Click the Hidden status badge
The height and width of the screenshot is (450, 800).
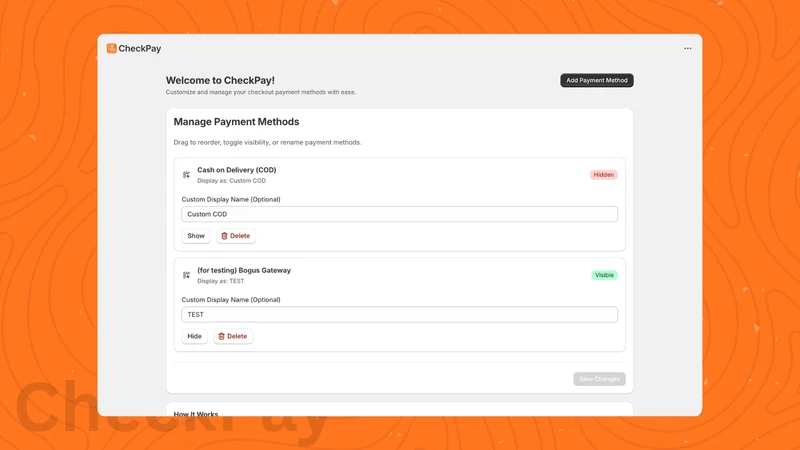click(604, 174)
